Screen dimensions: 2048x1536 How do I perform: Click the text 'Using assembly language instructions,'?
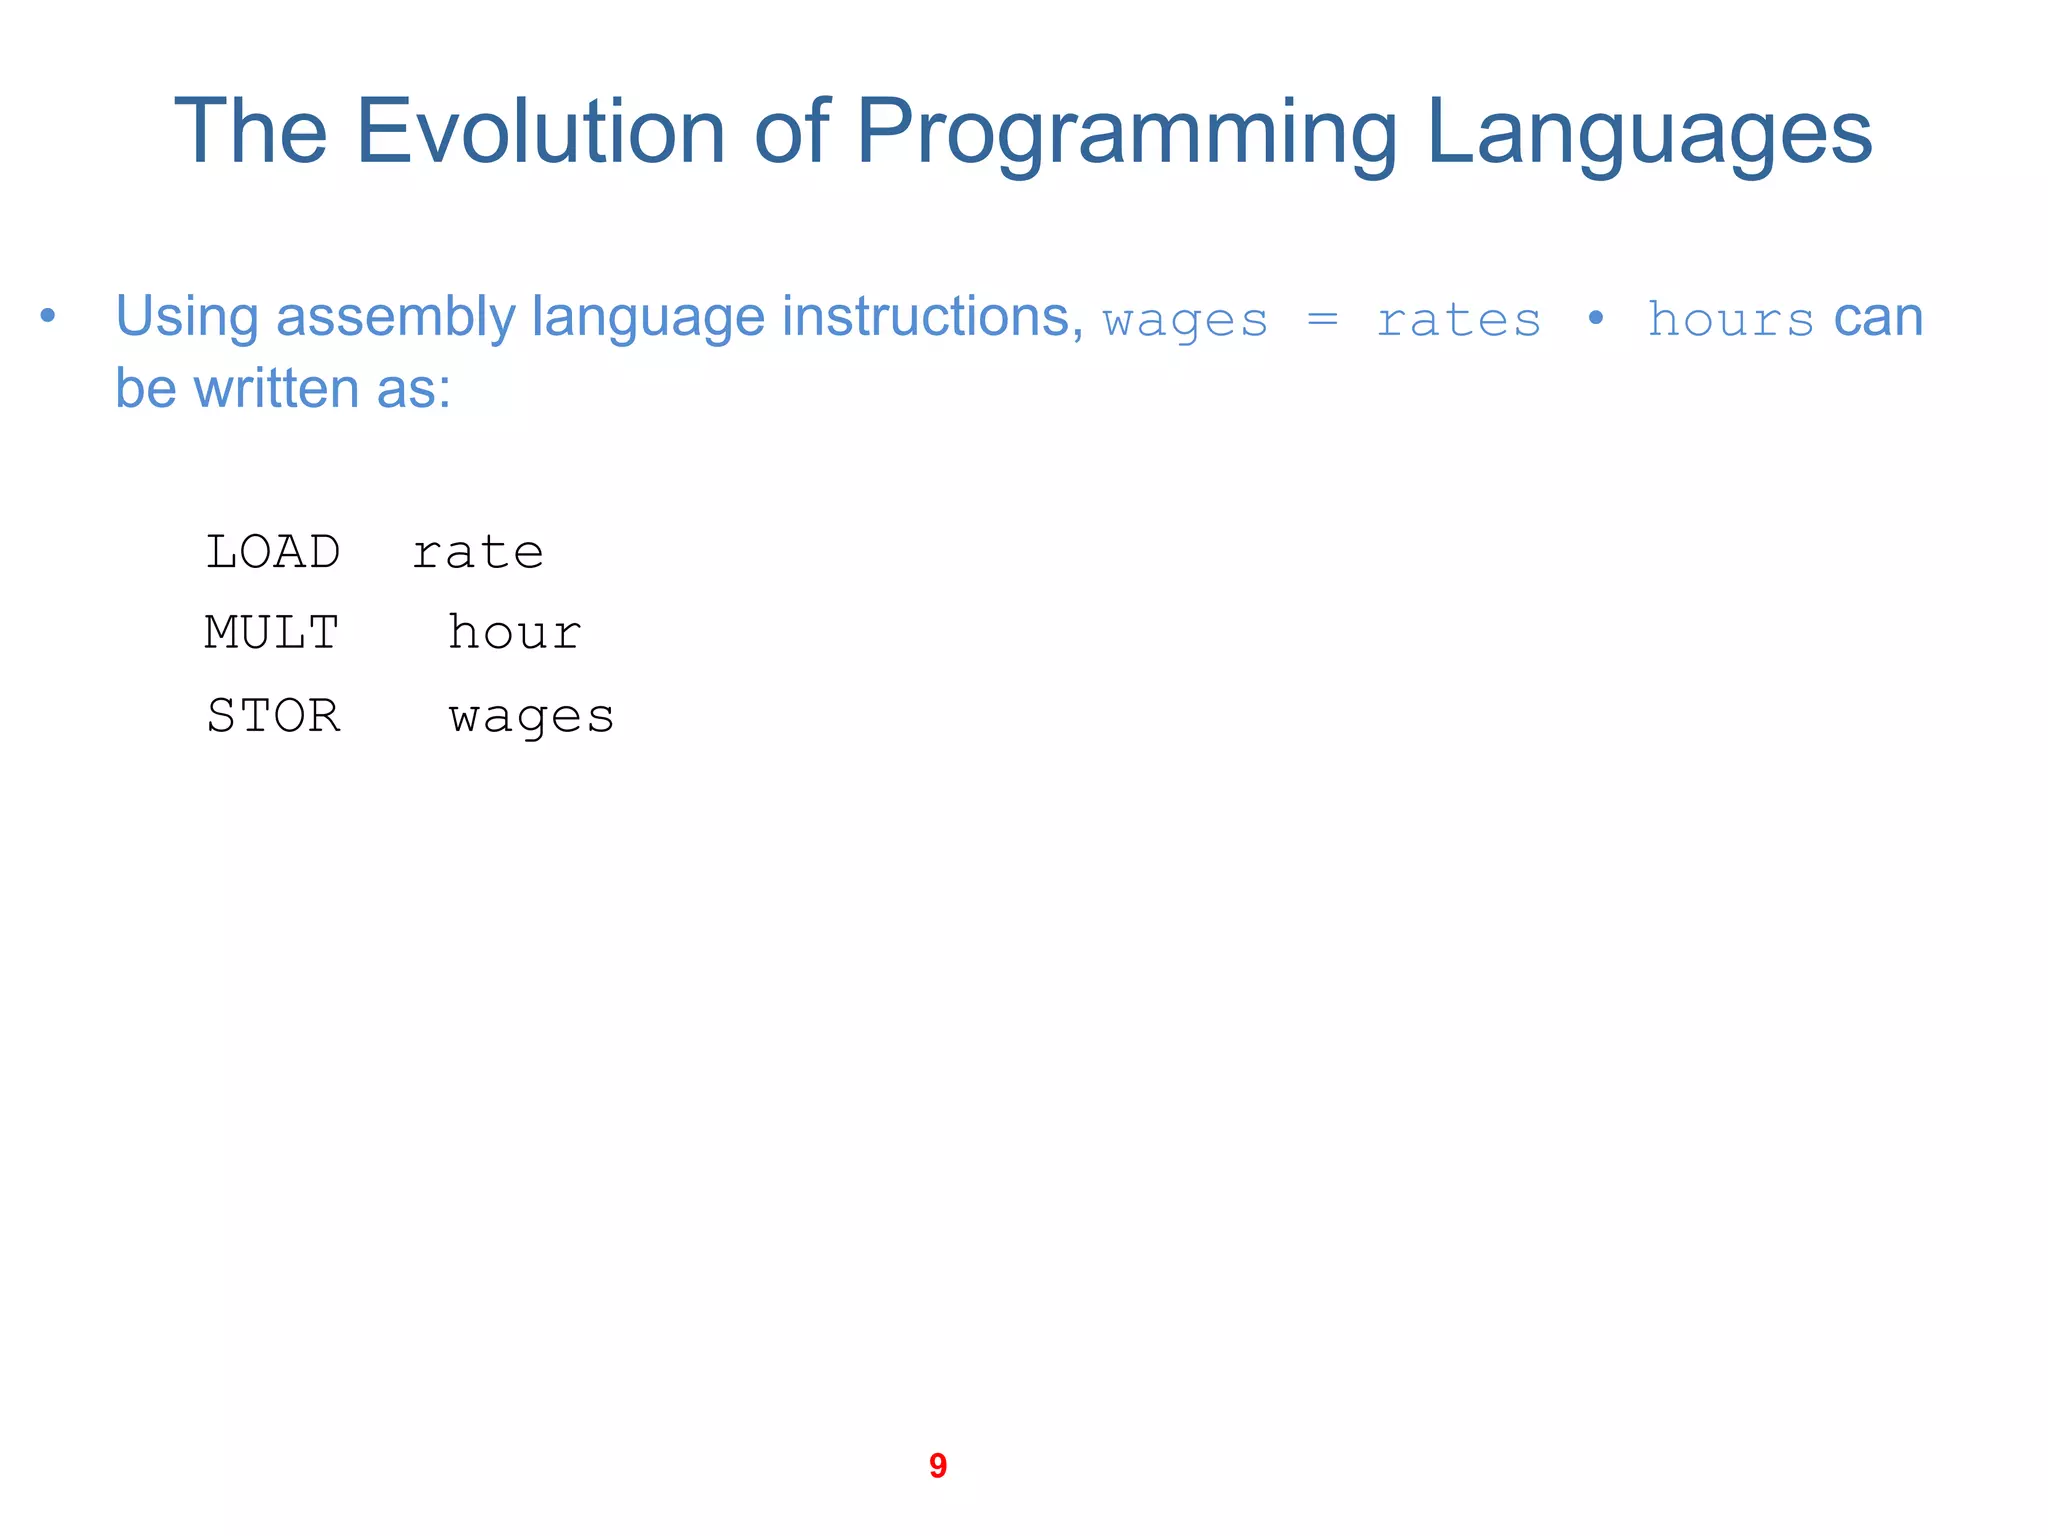coord(600,318)
